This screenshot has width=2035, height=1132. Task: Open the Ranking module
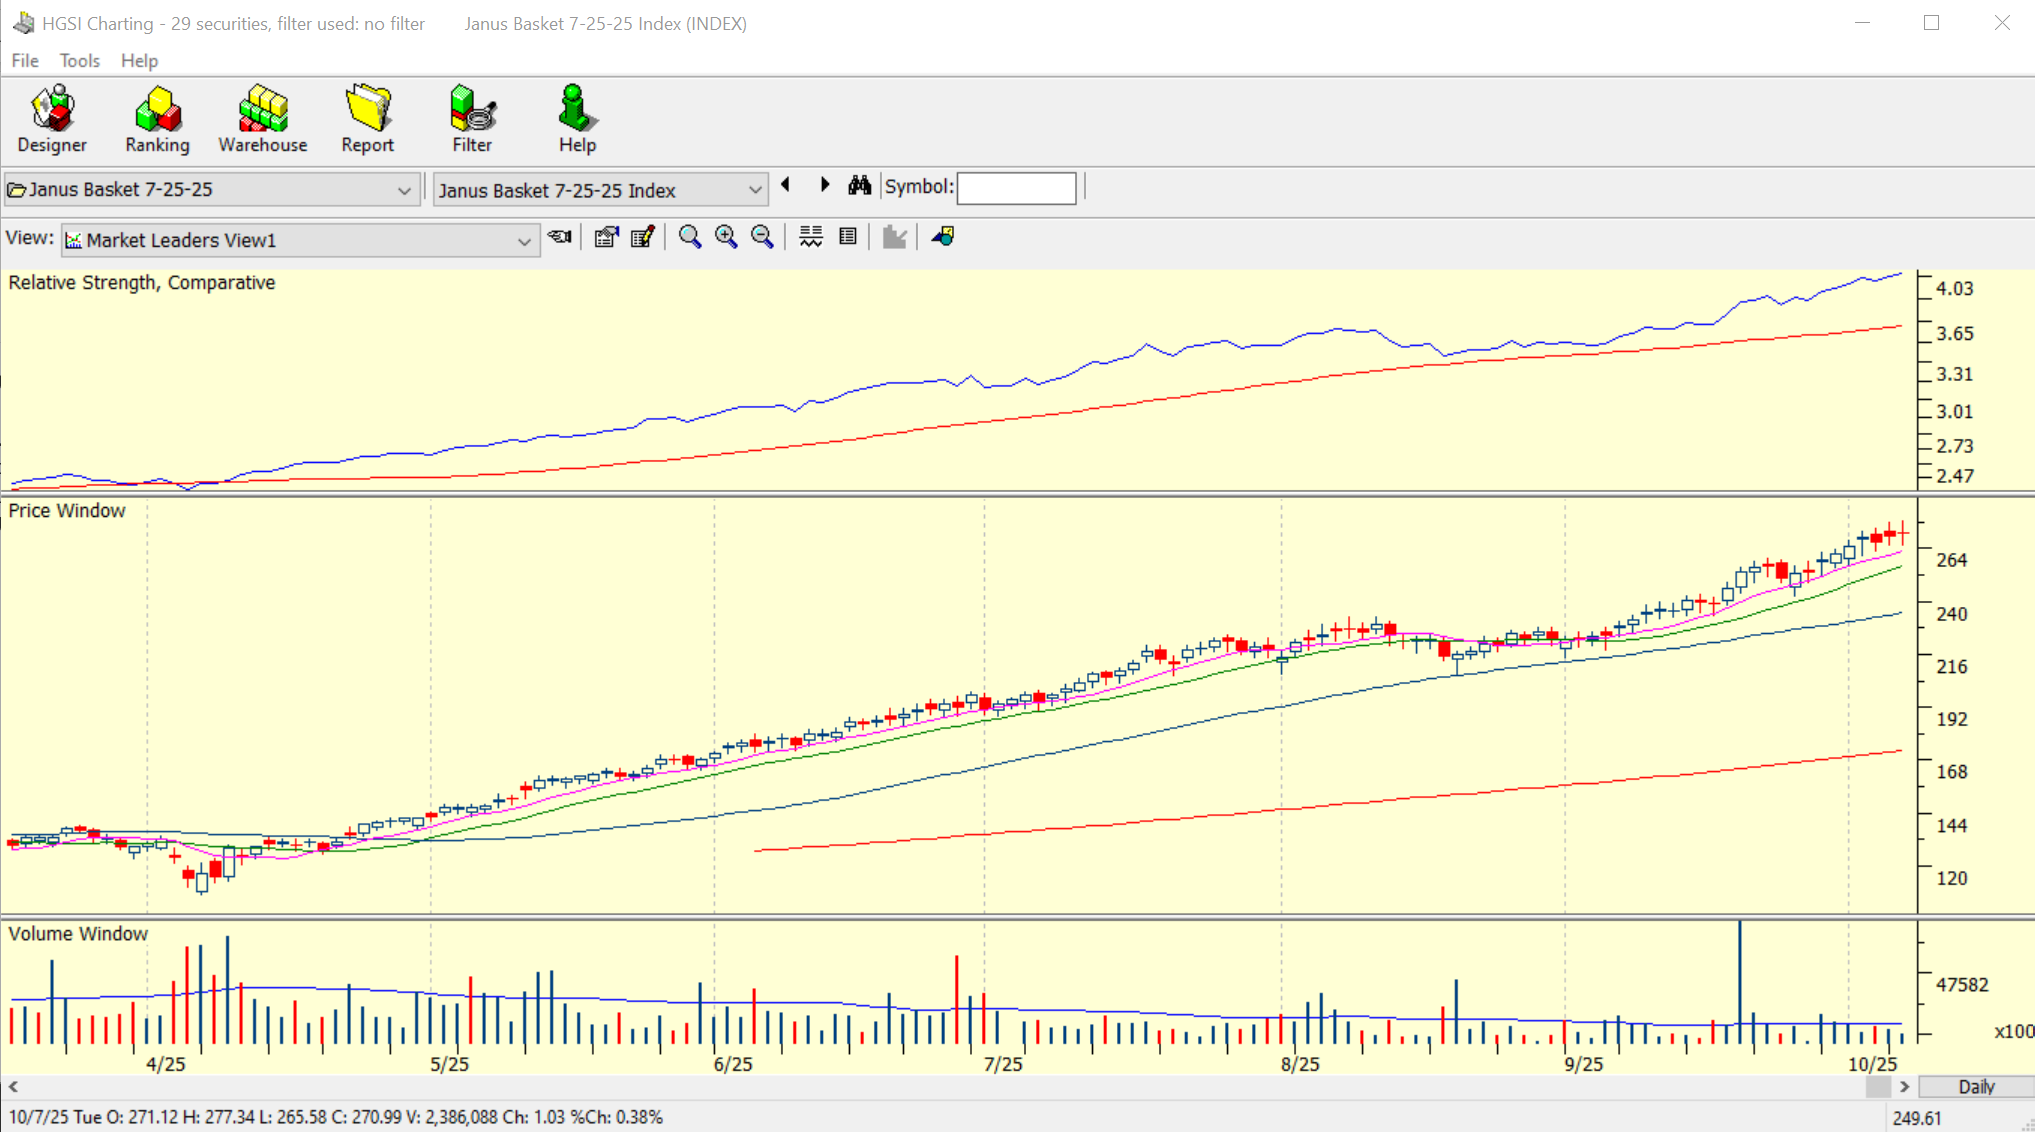pyautogui.click(x=157, y=119)
